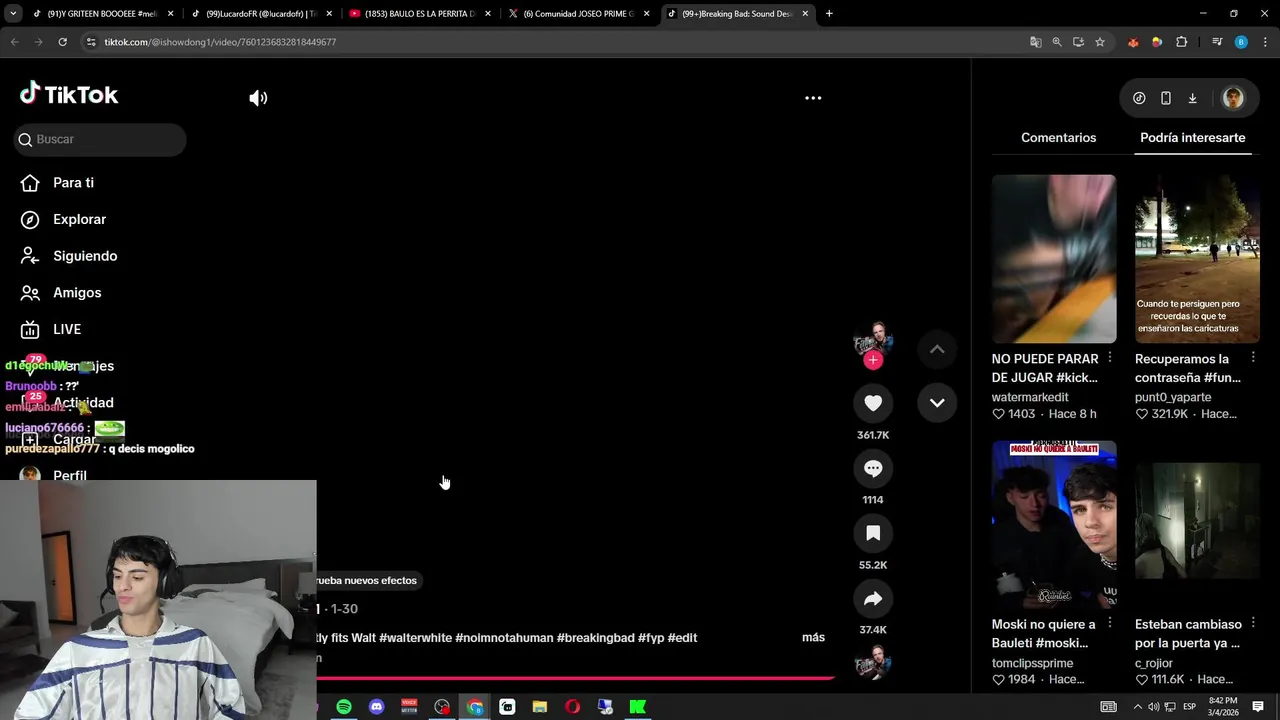Visit the c_rojior profile link
The width and height of the screenshot is (1280, 720).
[1153, 663]
